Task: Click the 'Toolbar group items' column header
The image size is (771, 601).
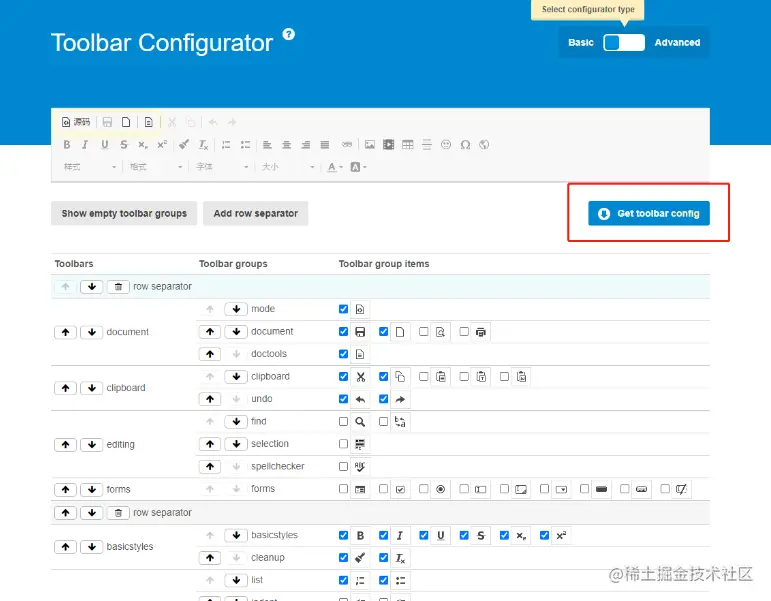Action: click(x=384, y=264)
